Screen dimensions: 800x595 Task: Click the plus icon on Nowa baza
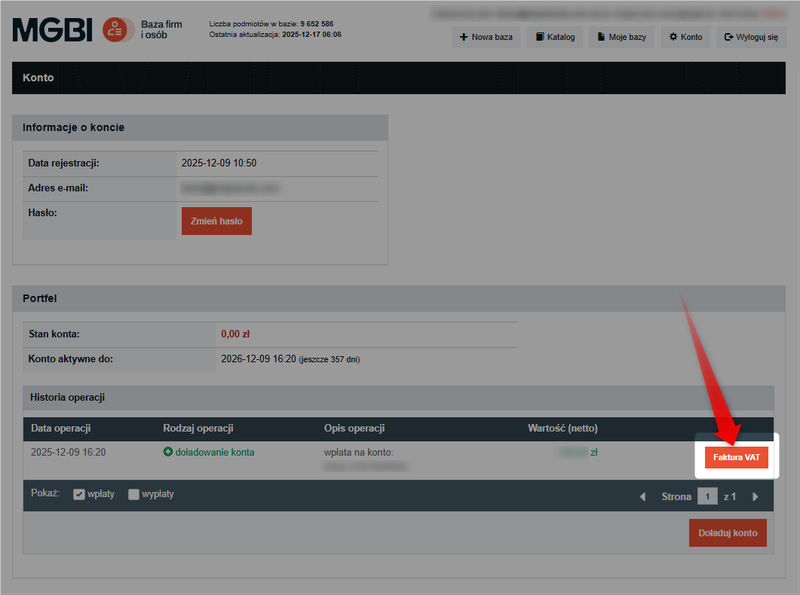(466, 36)
